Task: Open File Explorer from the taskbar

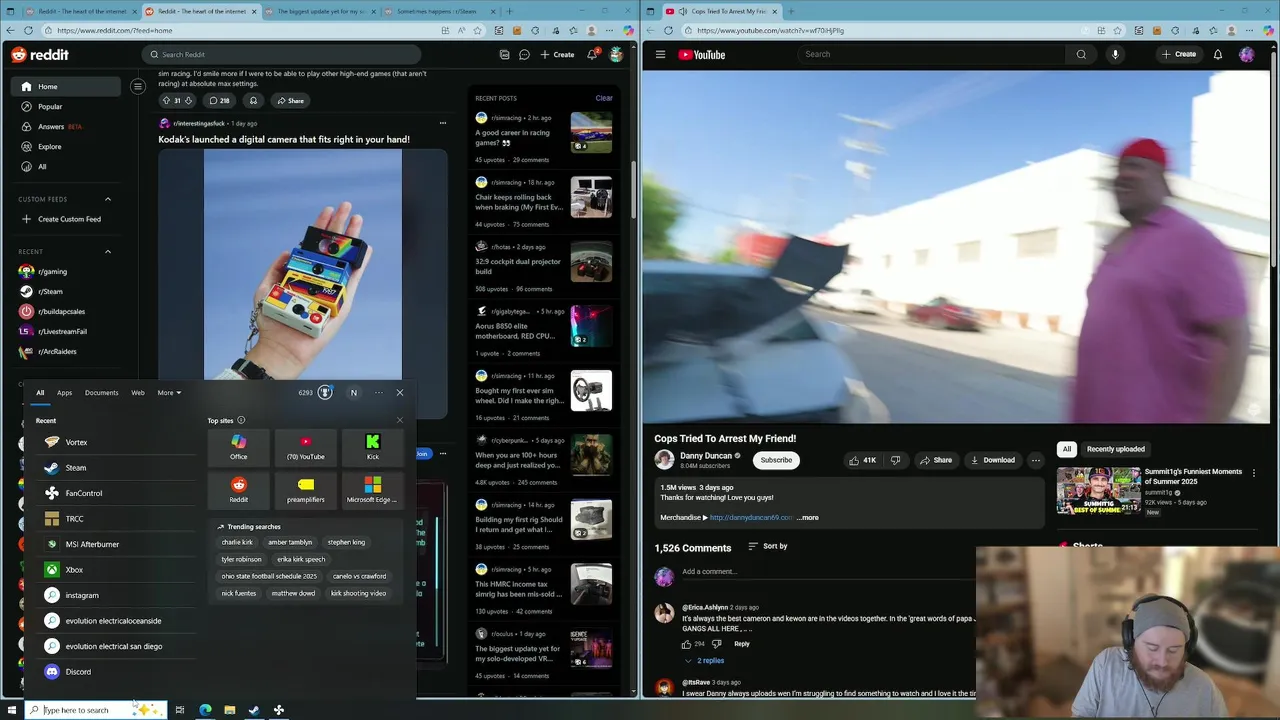Action: 230,710
